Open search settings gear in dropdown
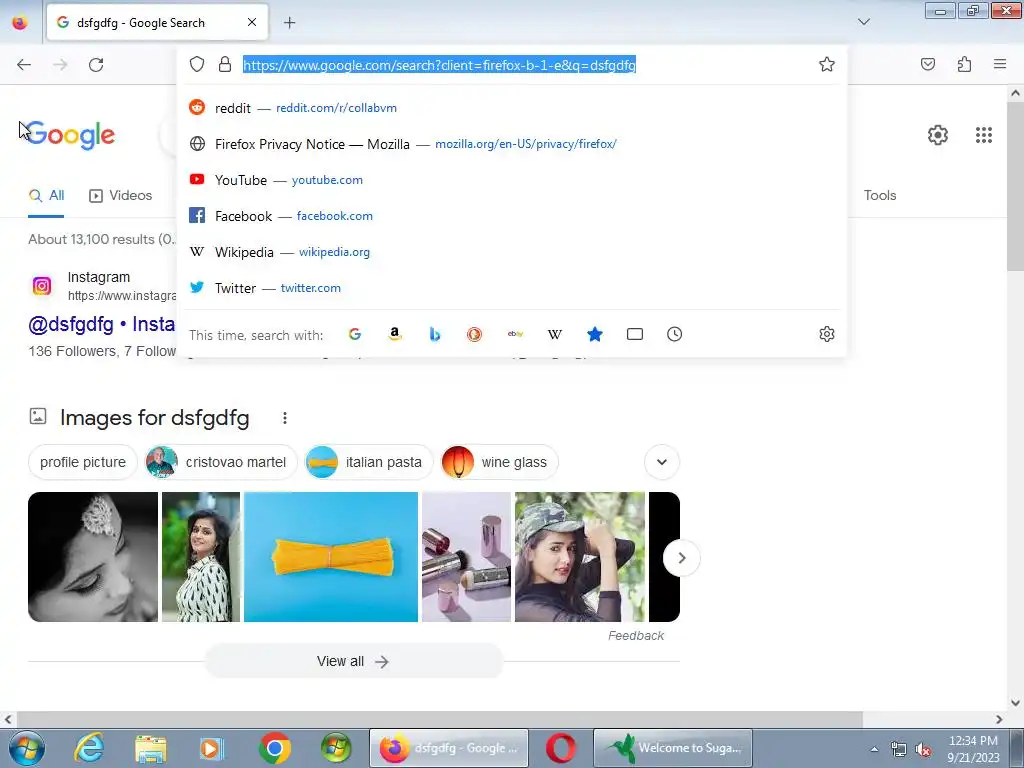Image resolution: width=1024 pixels, height=768 pixels. (x=827, y=334)
